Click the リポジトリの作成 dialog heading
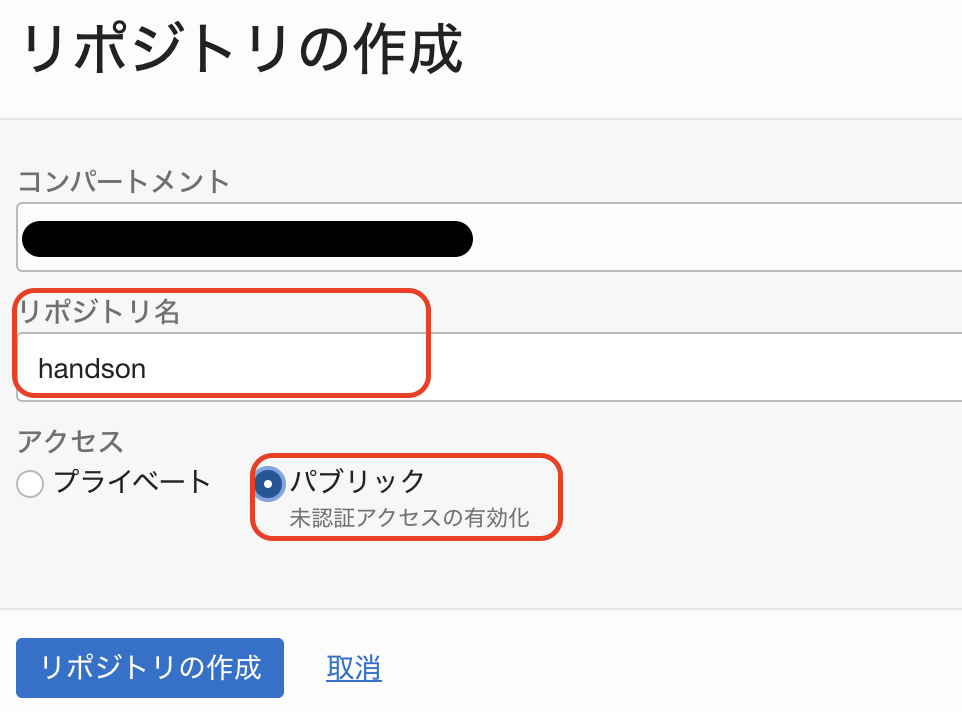Viewport: 962px width, 712px height. (x=241, y=50)
